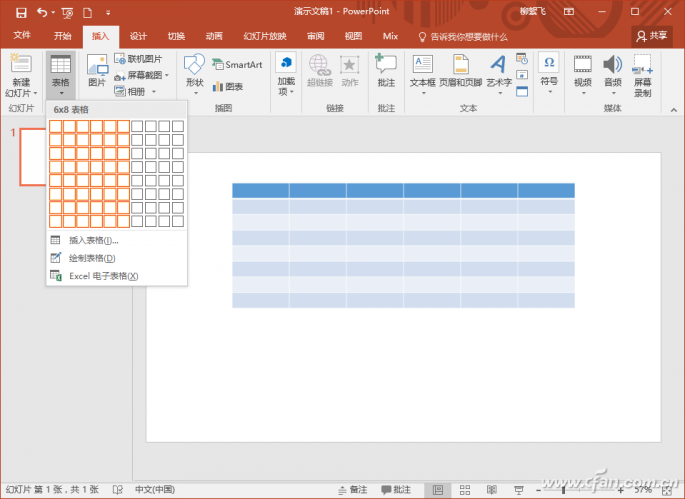Insert a 文本框 (Text Box)
Screen dimensions: 685x499
coord(422,74)
